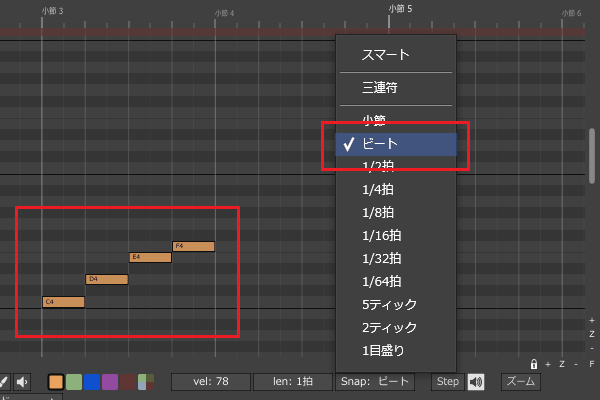Click the lock icon above Zoom button

534,364
